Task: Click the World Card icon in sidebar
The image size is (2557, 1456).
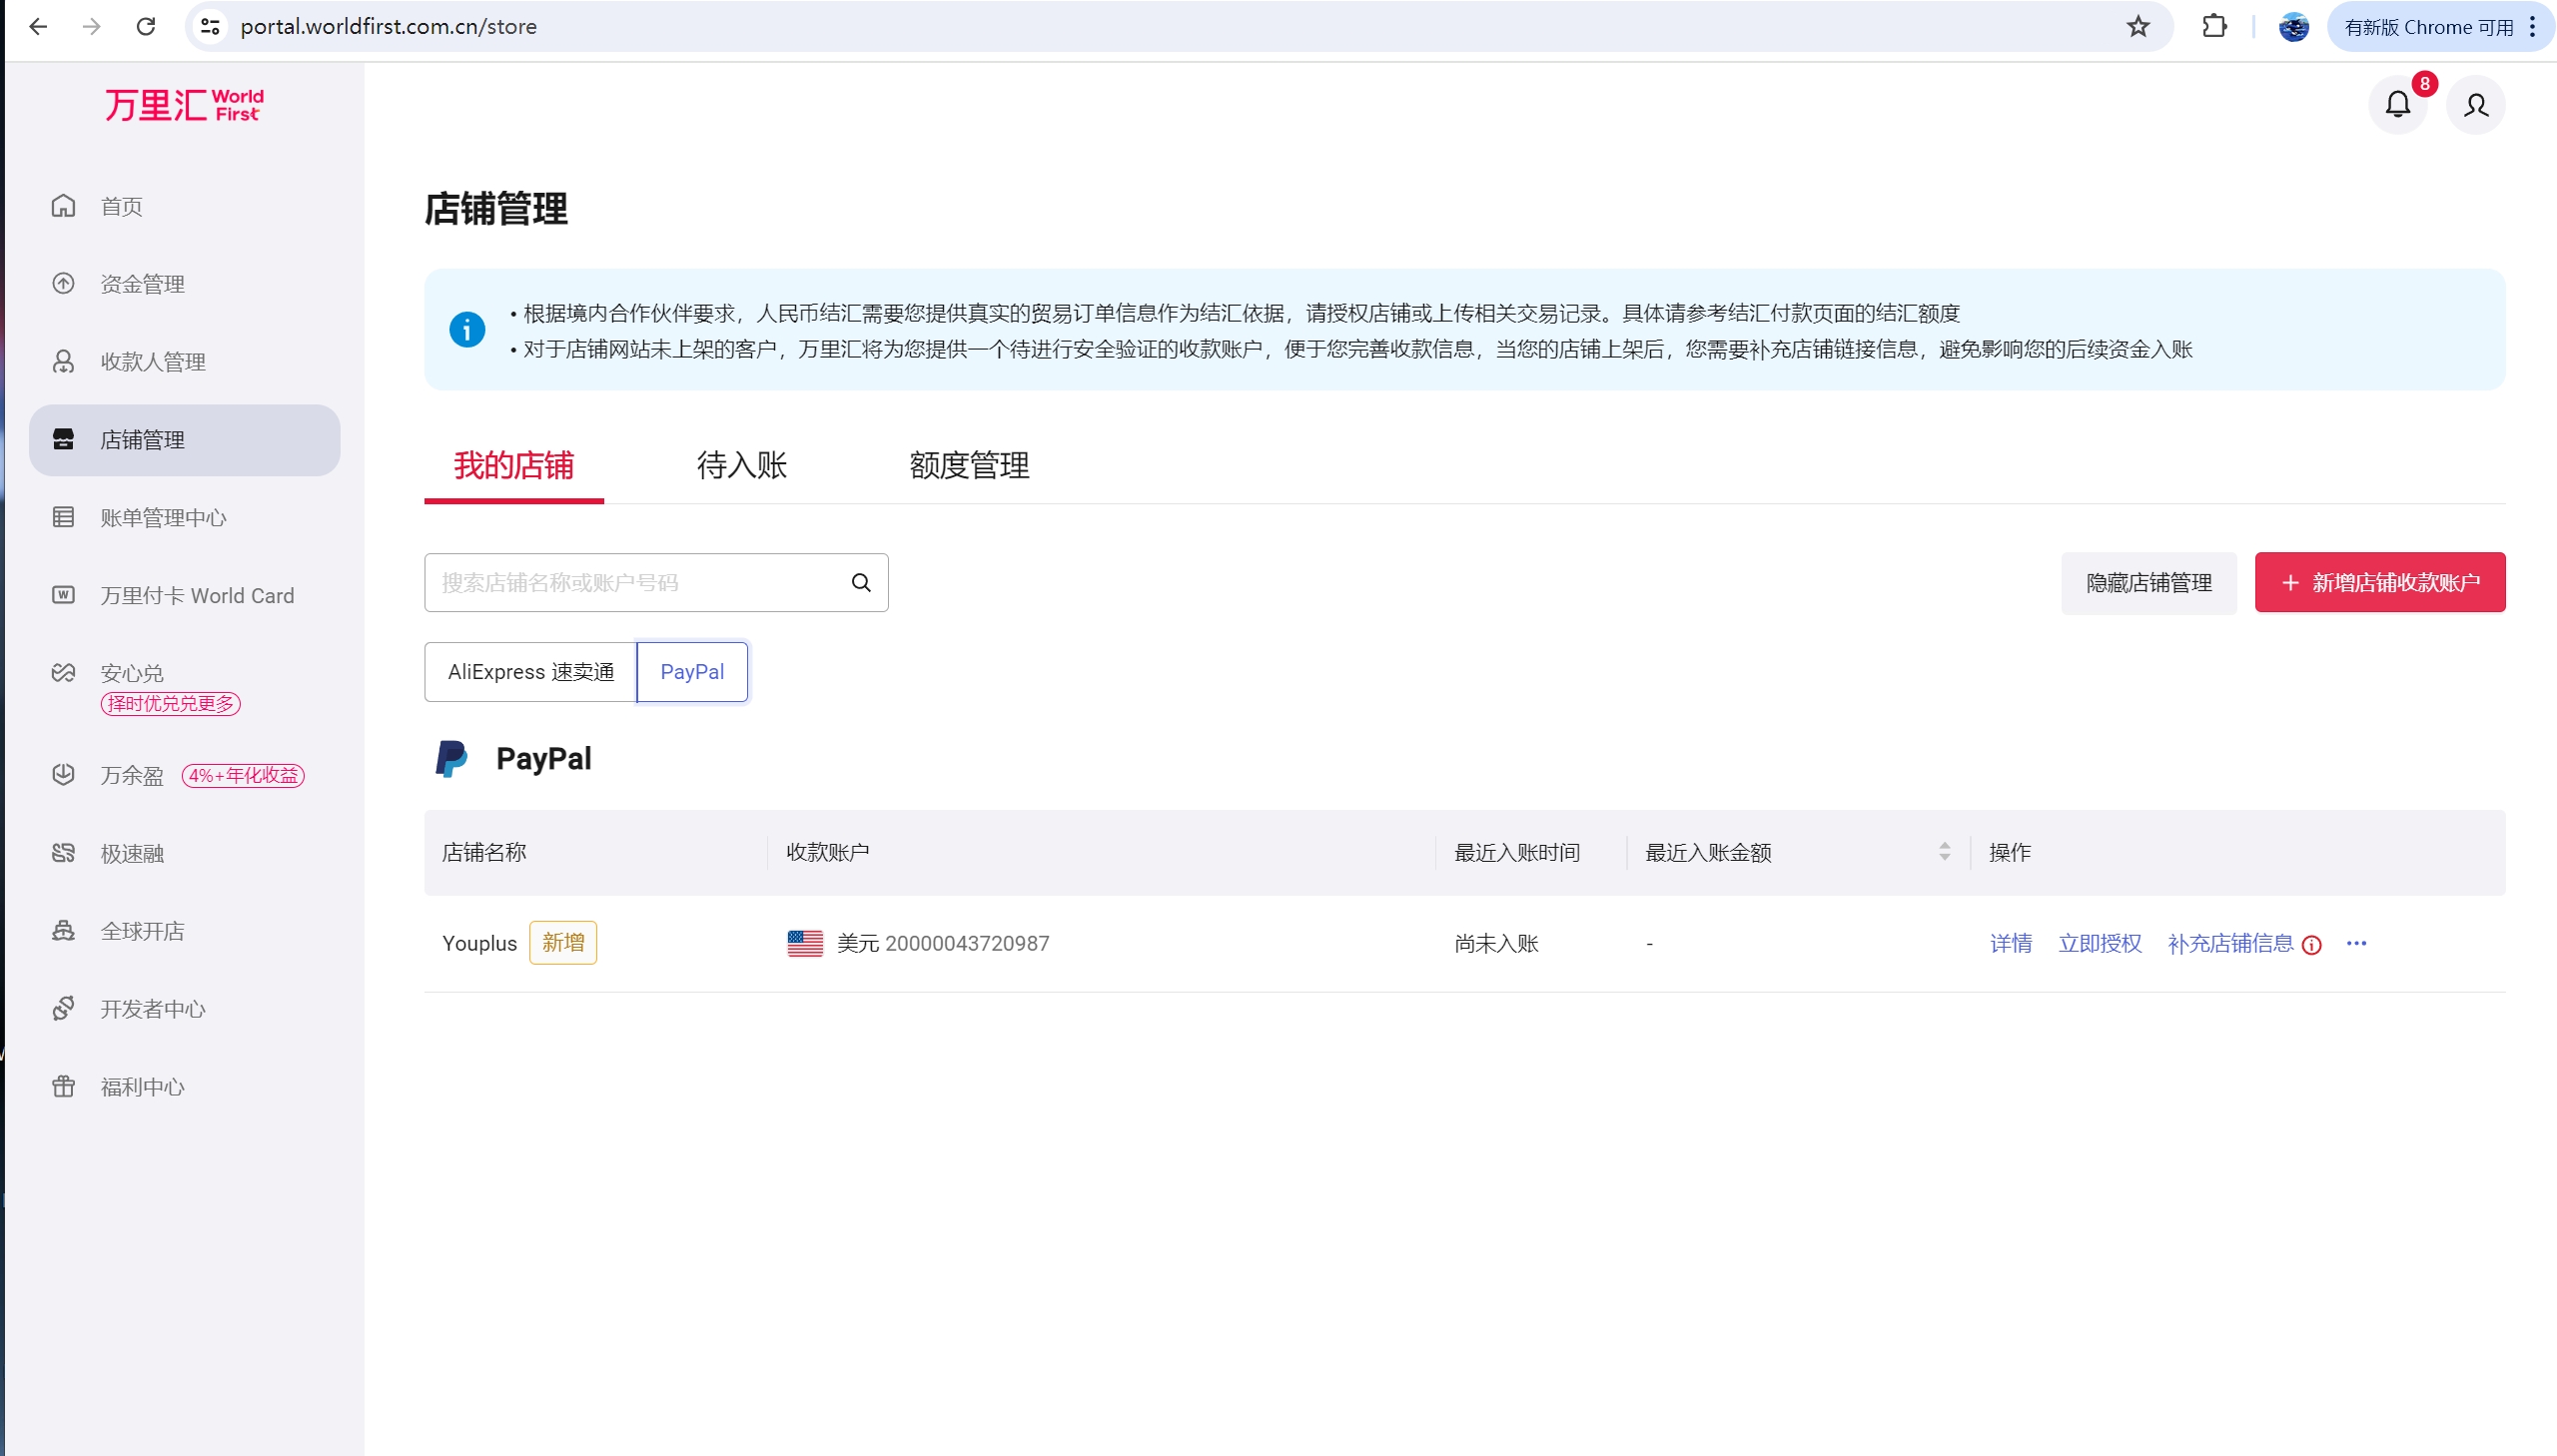Action: pos(63,595)
